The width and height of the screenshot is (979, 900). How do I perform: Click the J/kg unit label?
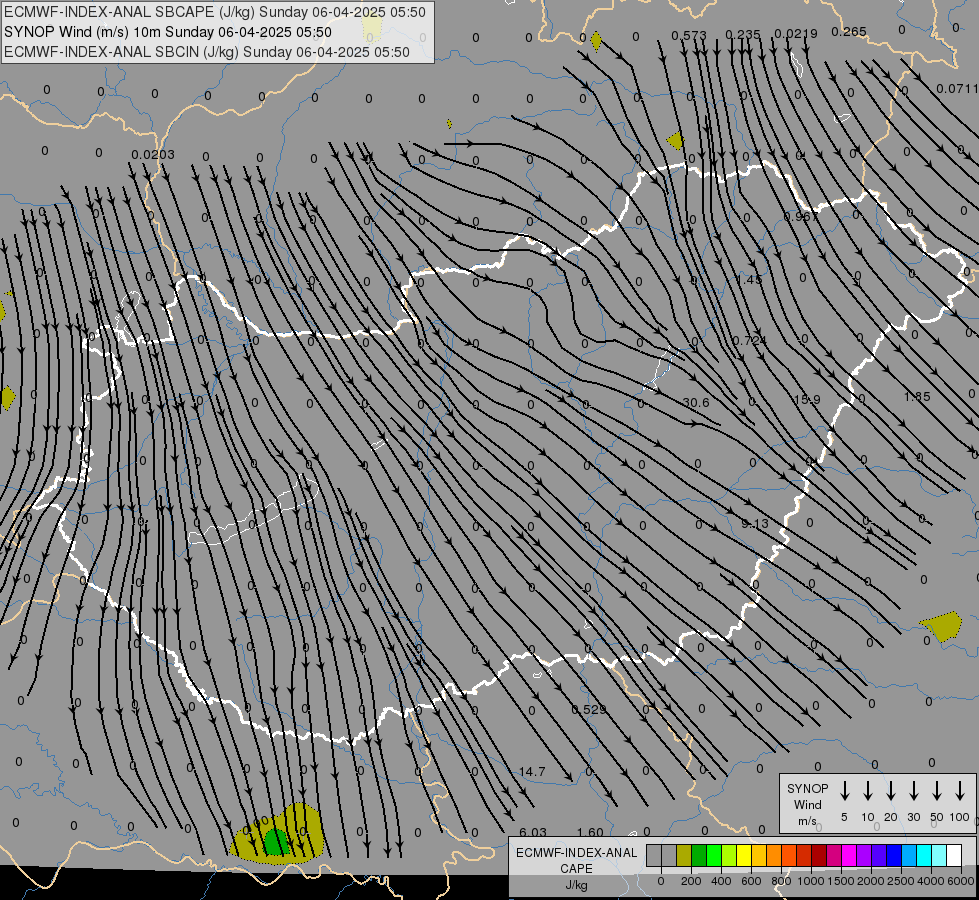(x=576, y=885)
